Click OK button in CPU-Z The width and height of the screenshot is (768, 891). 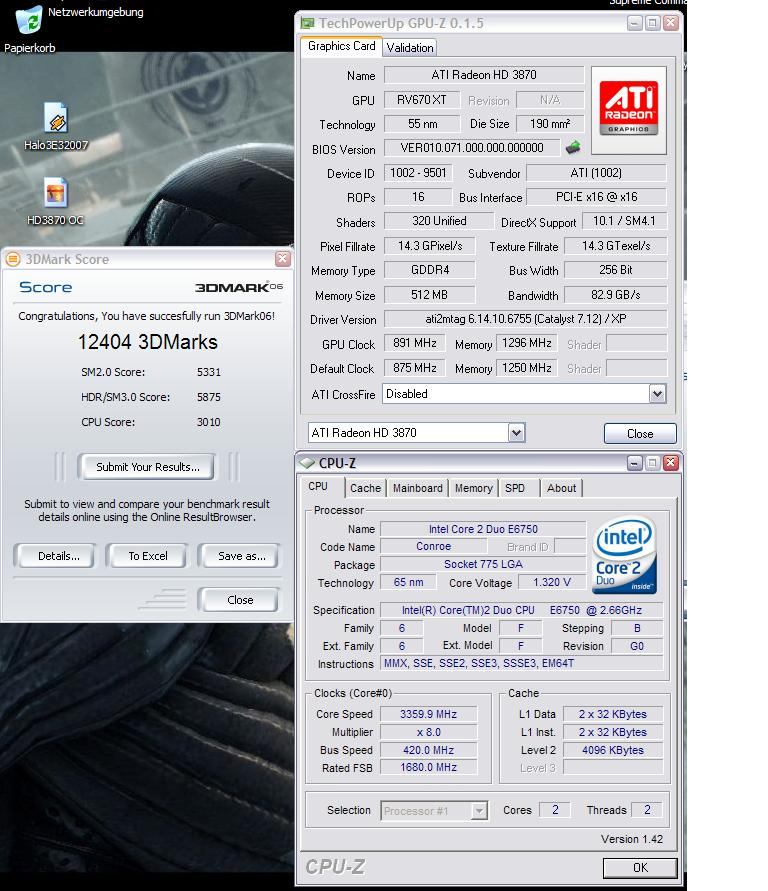[x=640, y=868]
